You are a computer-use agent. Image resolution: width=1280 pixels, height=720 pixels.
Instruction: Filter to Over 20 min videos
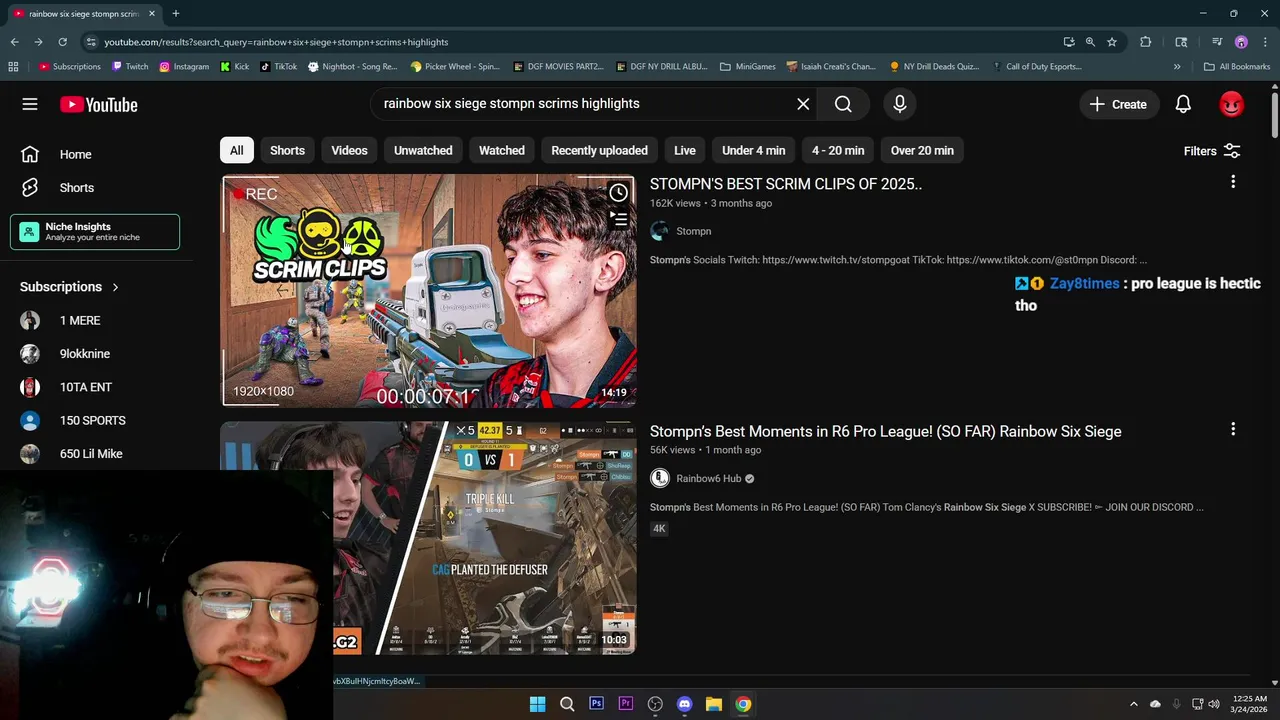[922, 150]
